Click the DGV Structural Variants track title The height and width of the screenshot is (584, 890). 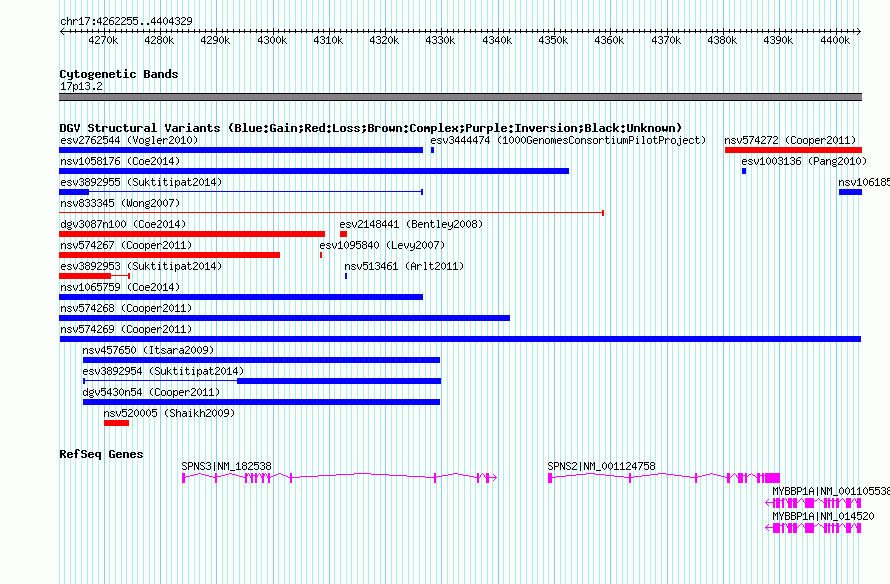pyautogui.click(x=371, y=128)
